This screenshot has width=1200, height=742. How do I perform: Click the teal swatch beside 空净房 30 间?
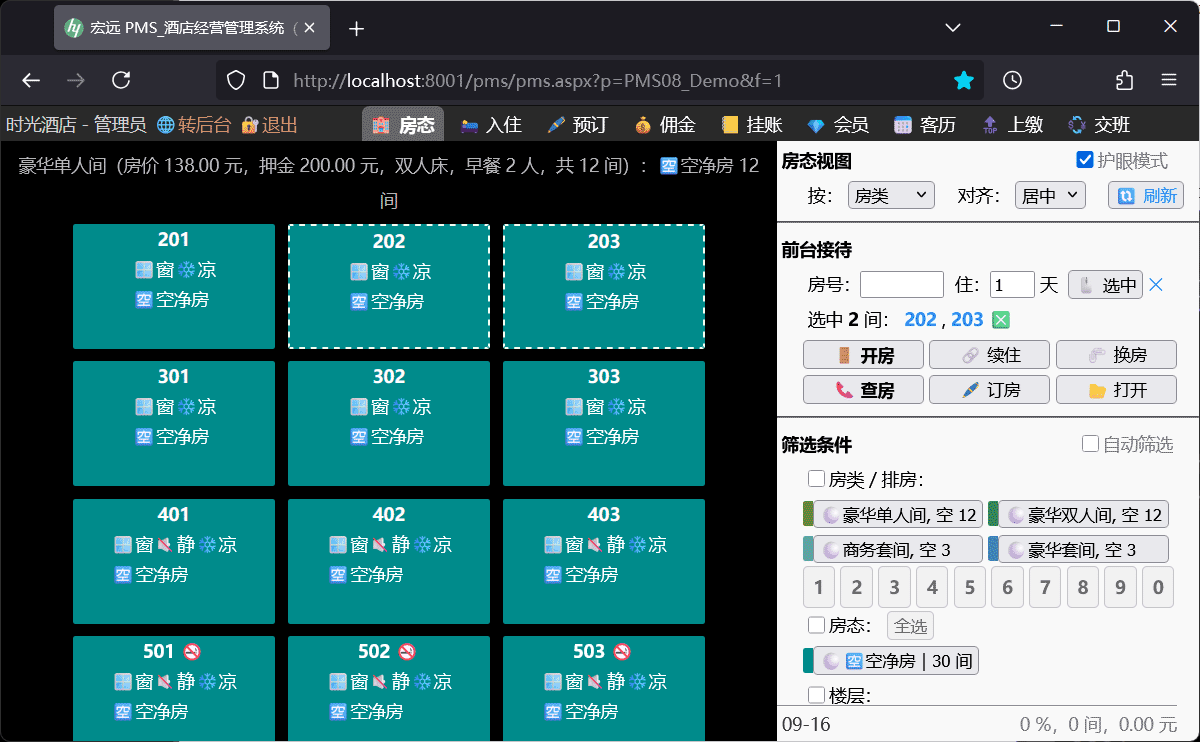pyautogui.click(x=808, y=661)
